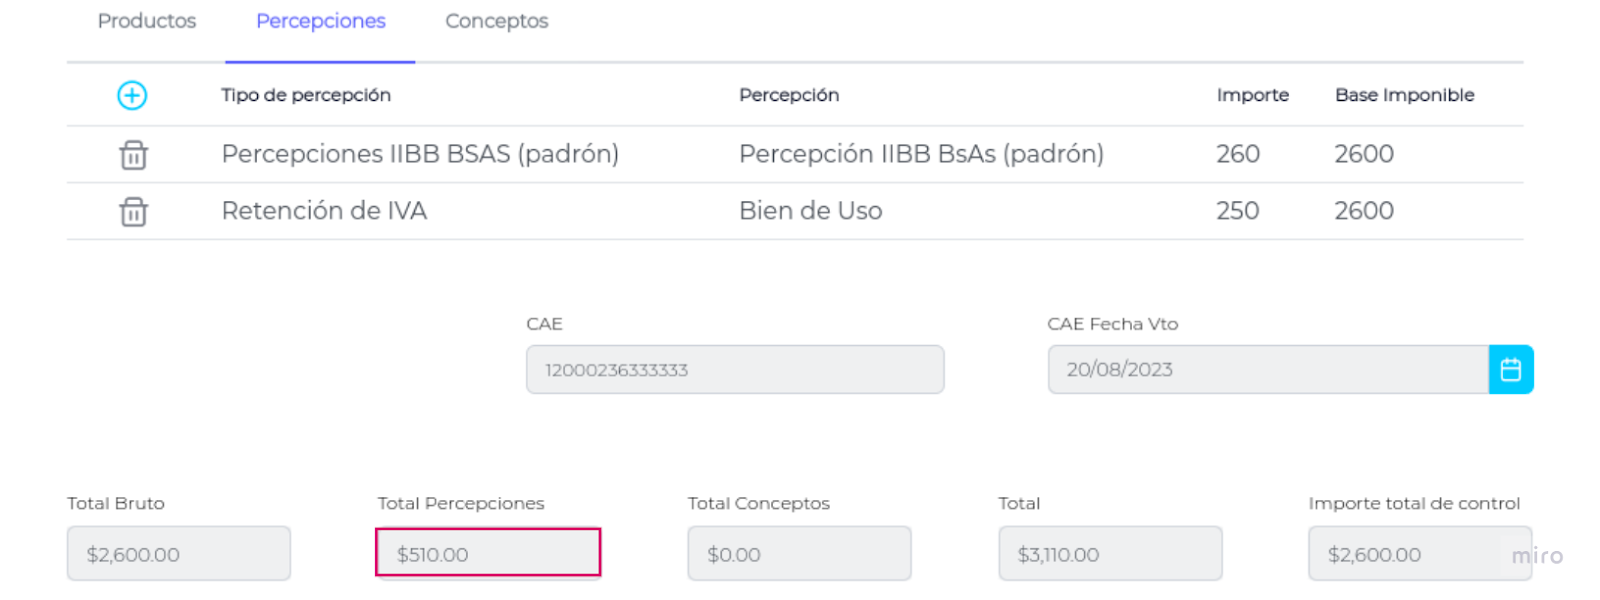
Task: Select the Percepciones tab
Action: (320, 21)
